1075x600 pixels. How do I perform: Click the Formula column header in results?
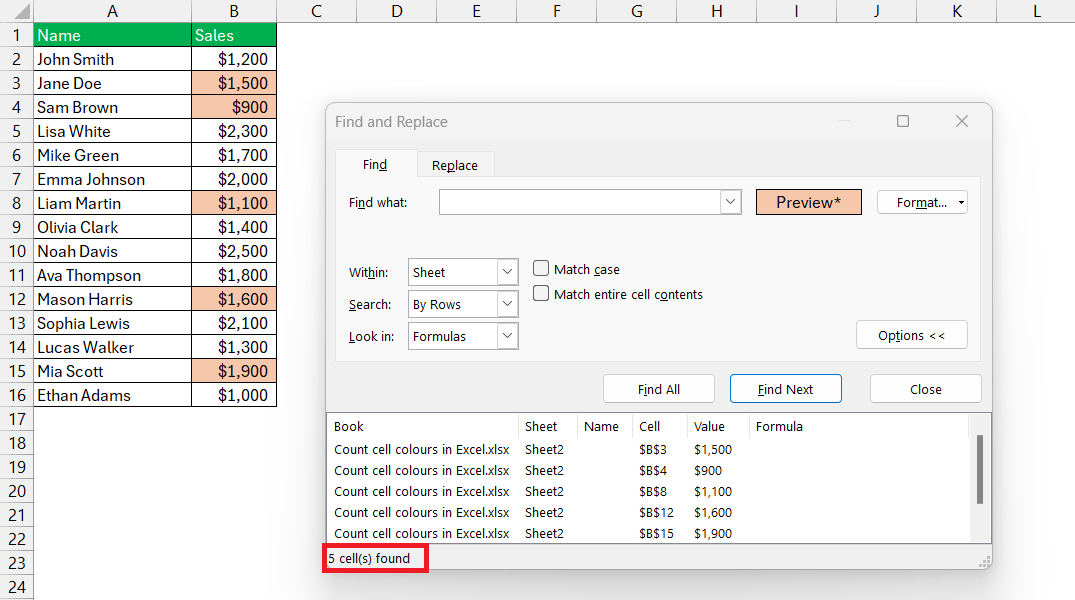click(x=858, y=427)
